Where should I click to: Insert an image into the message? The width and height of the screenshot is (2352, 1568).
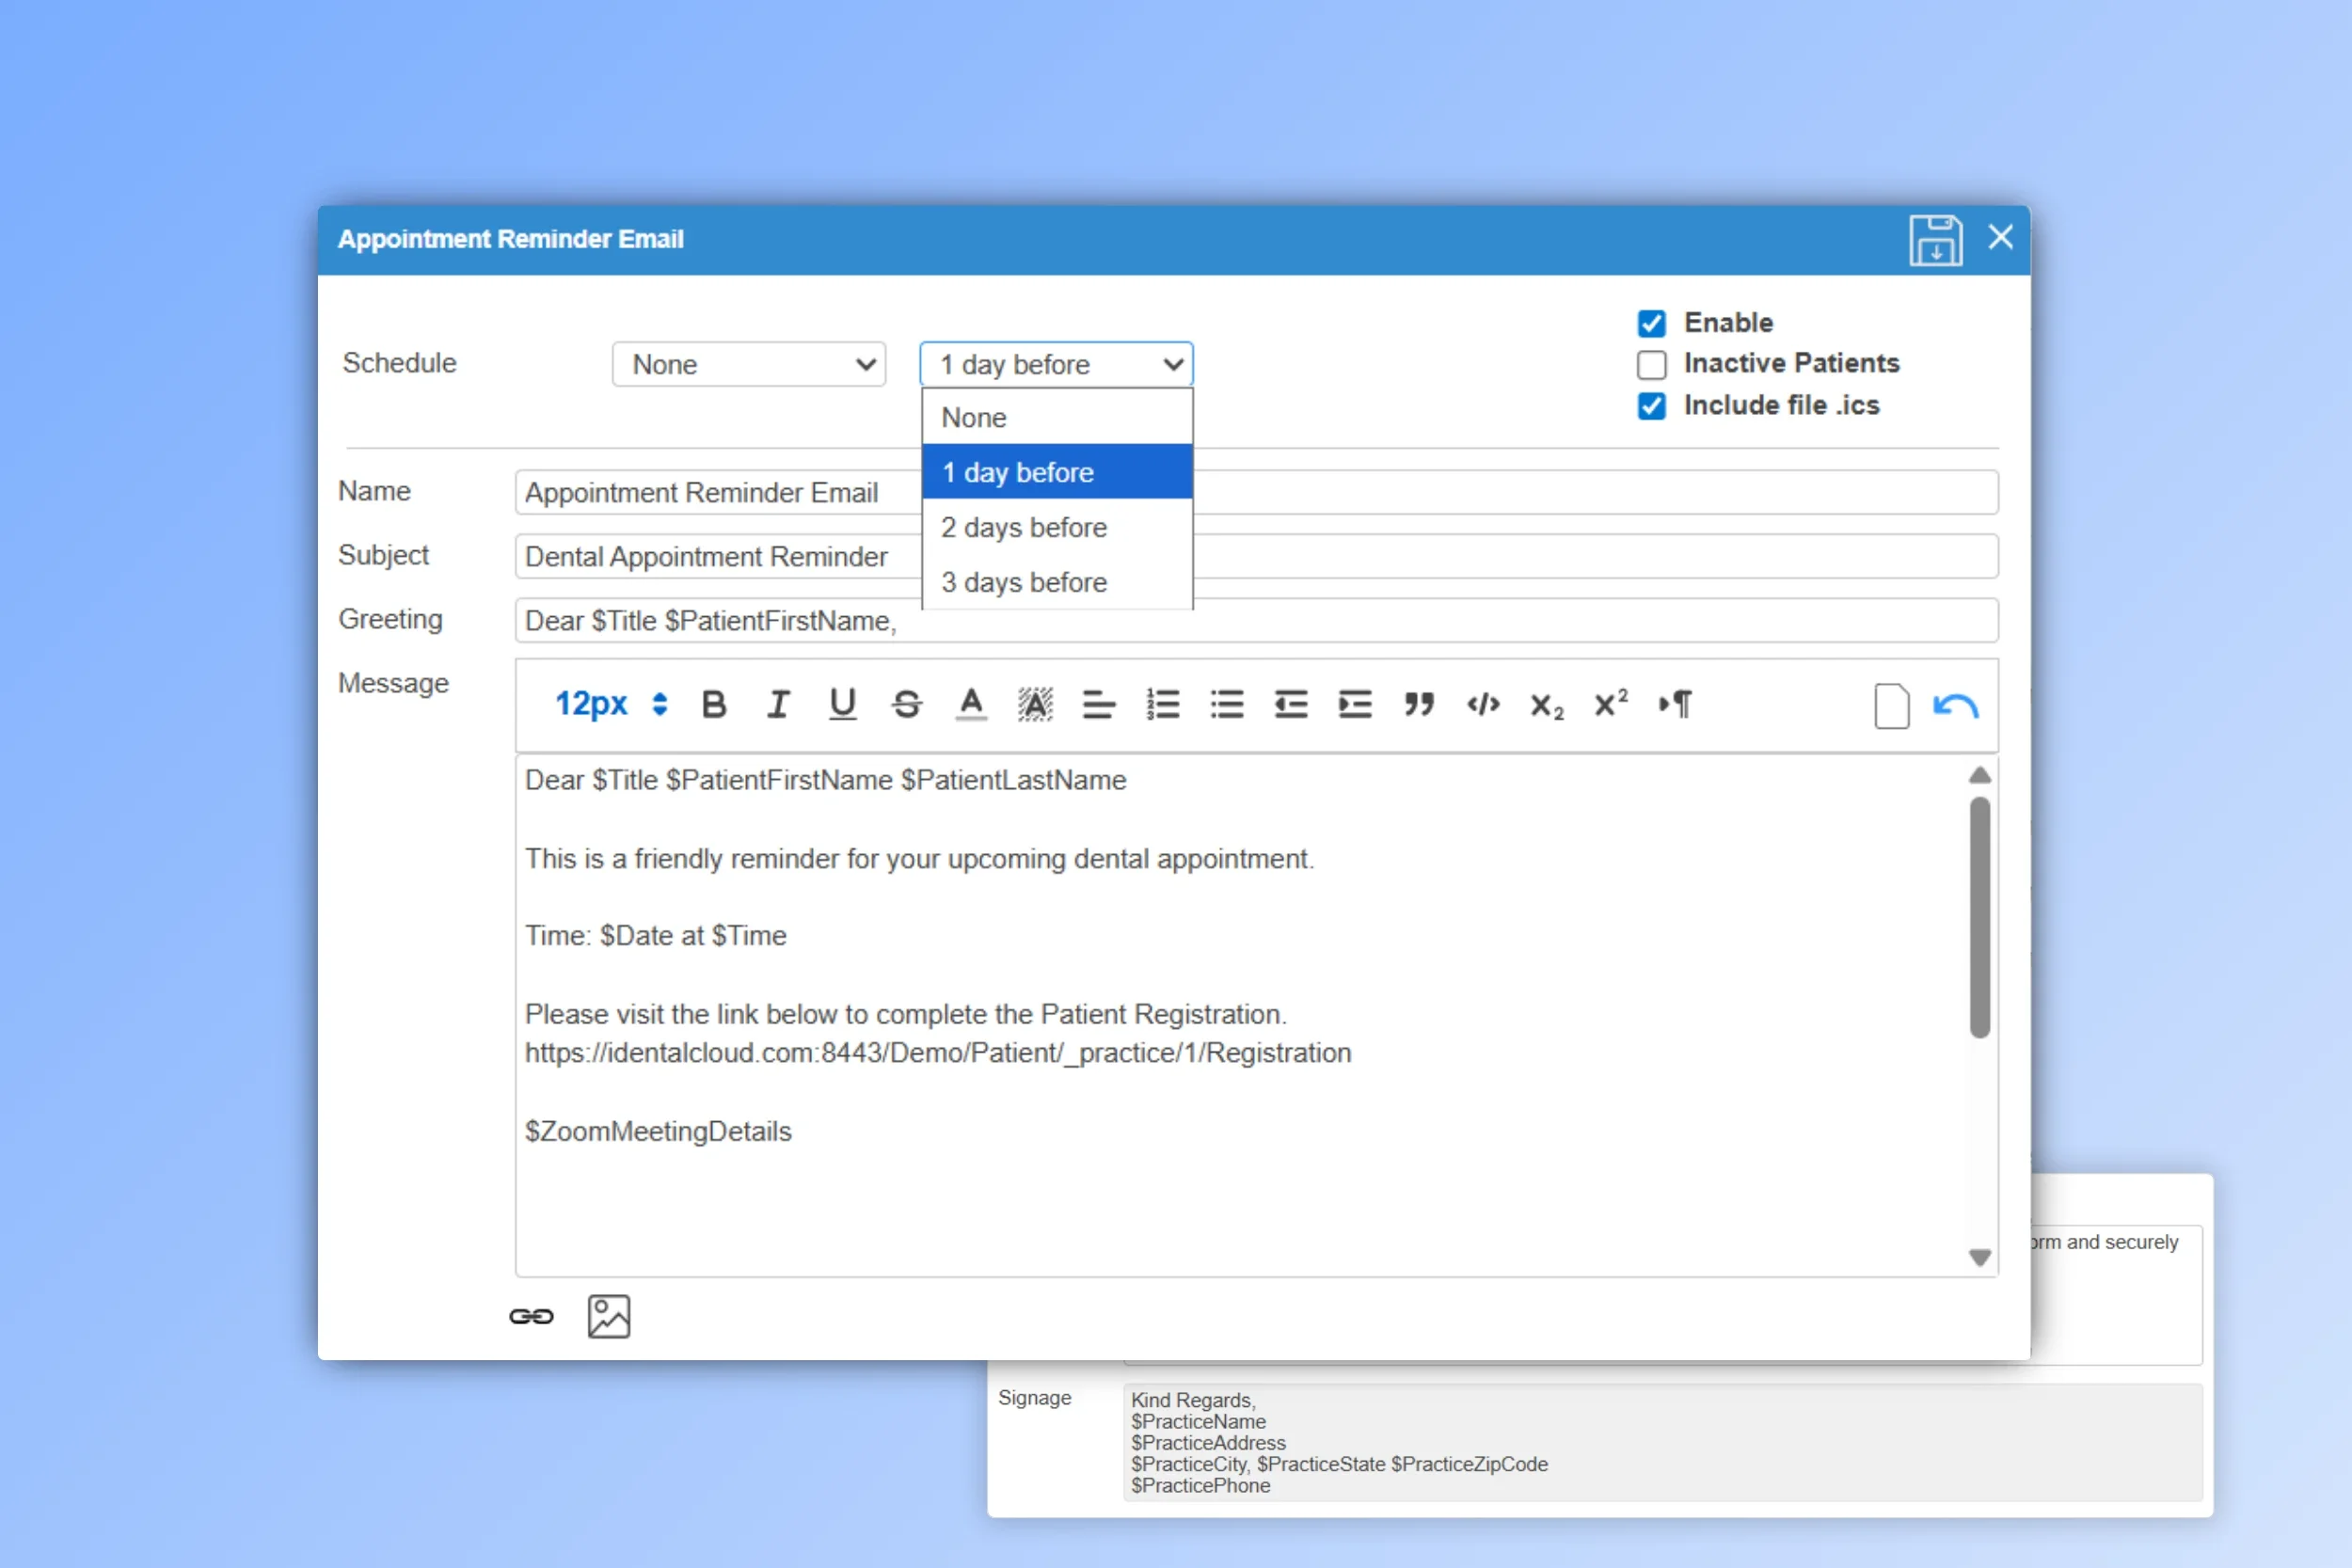coord(607,1315)
